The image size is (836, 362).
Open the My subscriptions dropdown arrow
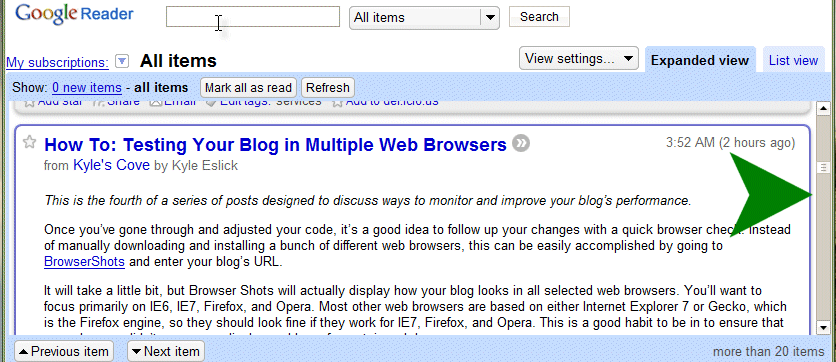(122, 61)
